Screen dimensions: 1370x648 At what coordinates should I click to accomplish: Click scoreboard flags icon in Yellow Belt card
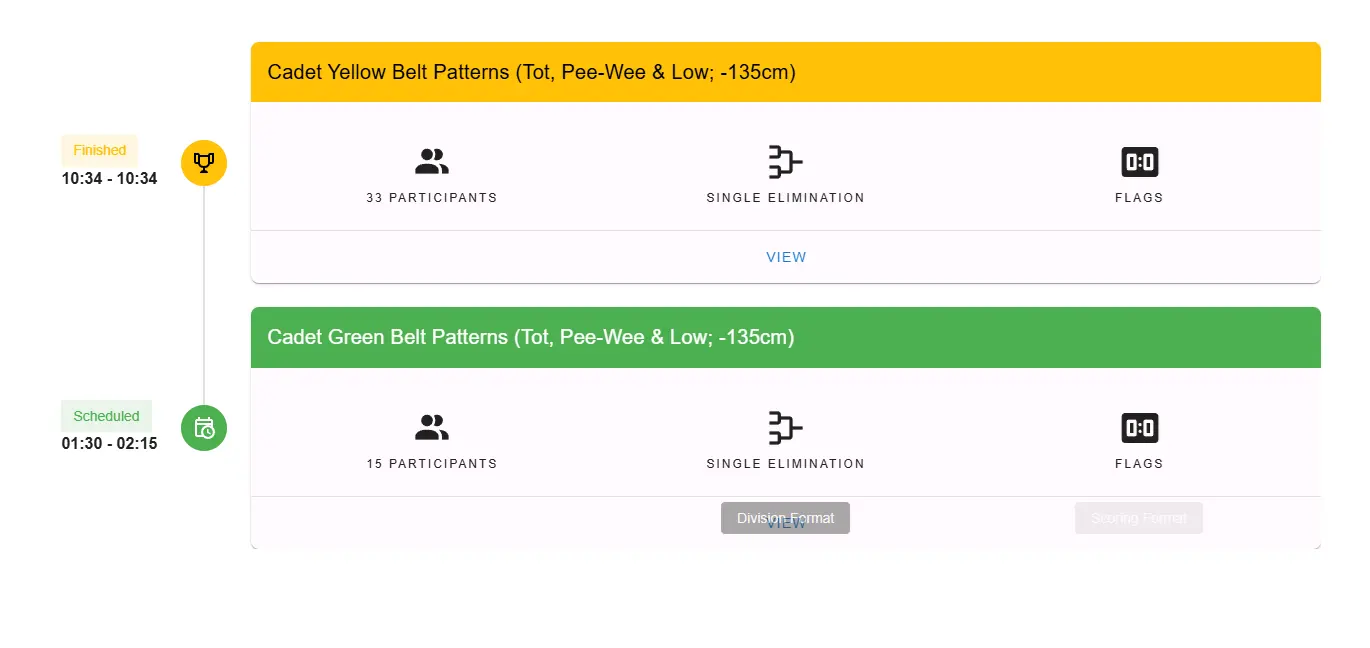click(1139, 162)
